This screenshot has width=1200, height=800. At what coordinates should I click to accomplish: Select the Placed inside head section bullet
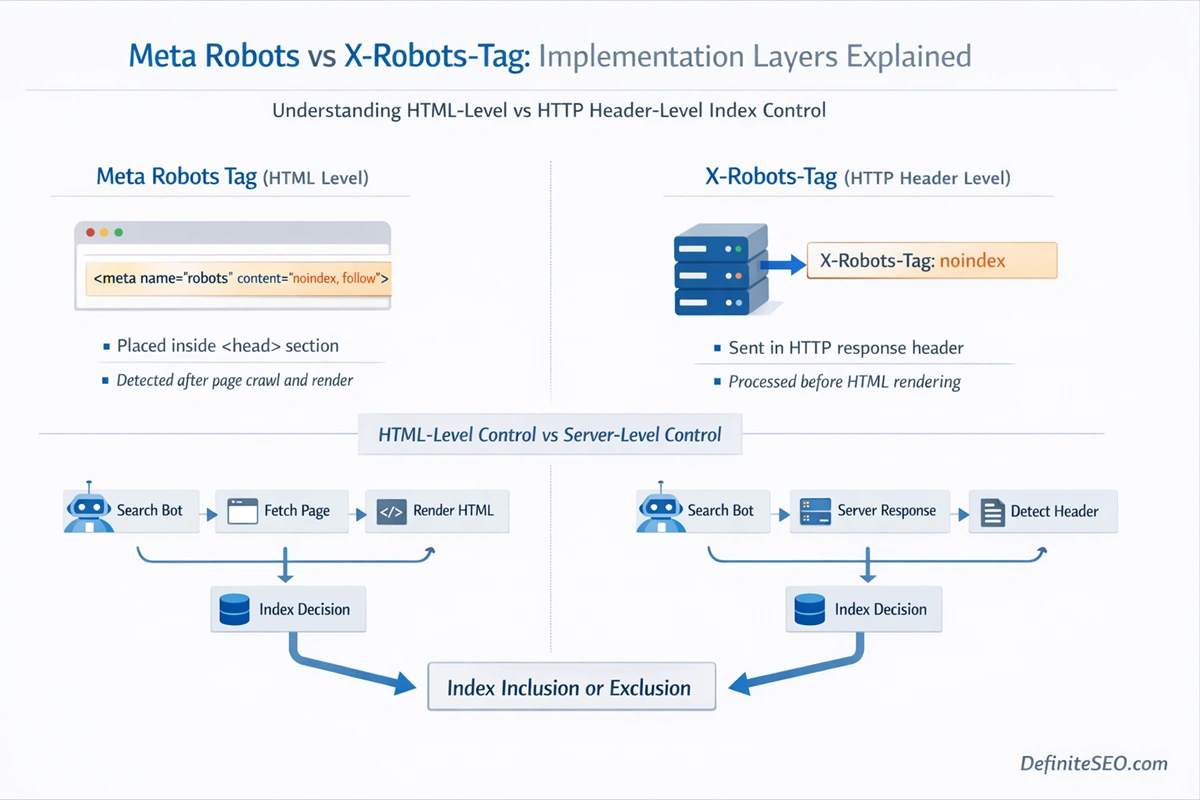[228, 345]
